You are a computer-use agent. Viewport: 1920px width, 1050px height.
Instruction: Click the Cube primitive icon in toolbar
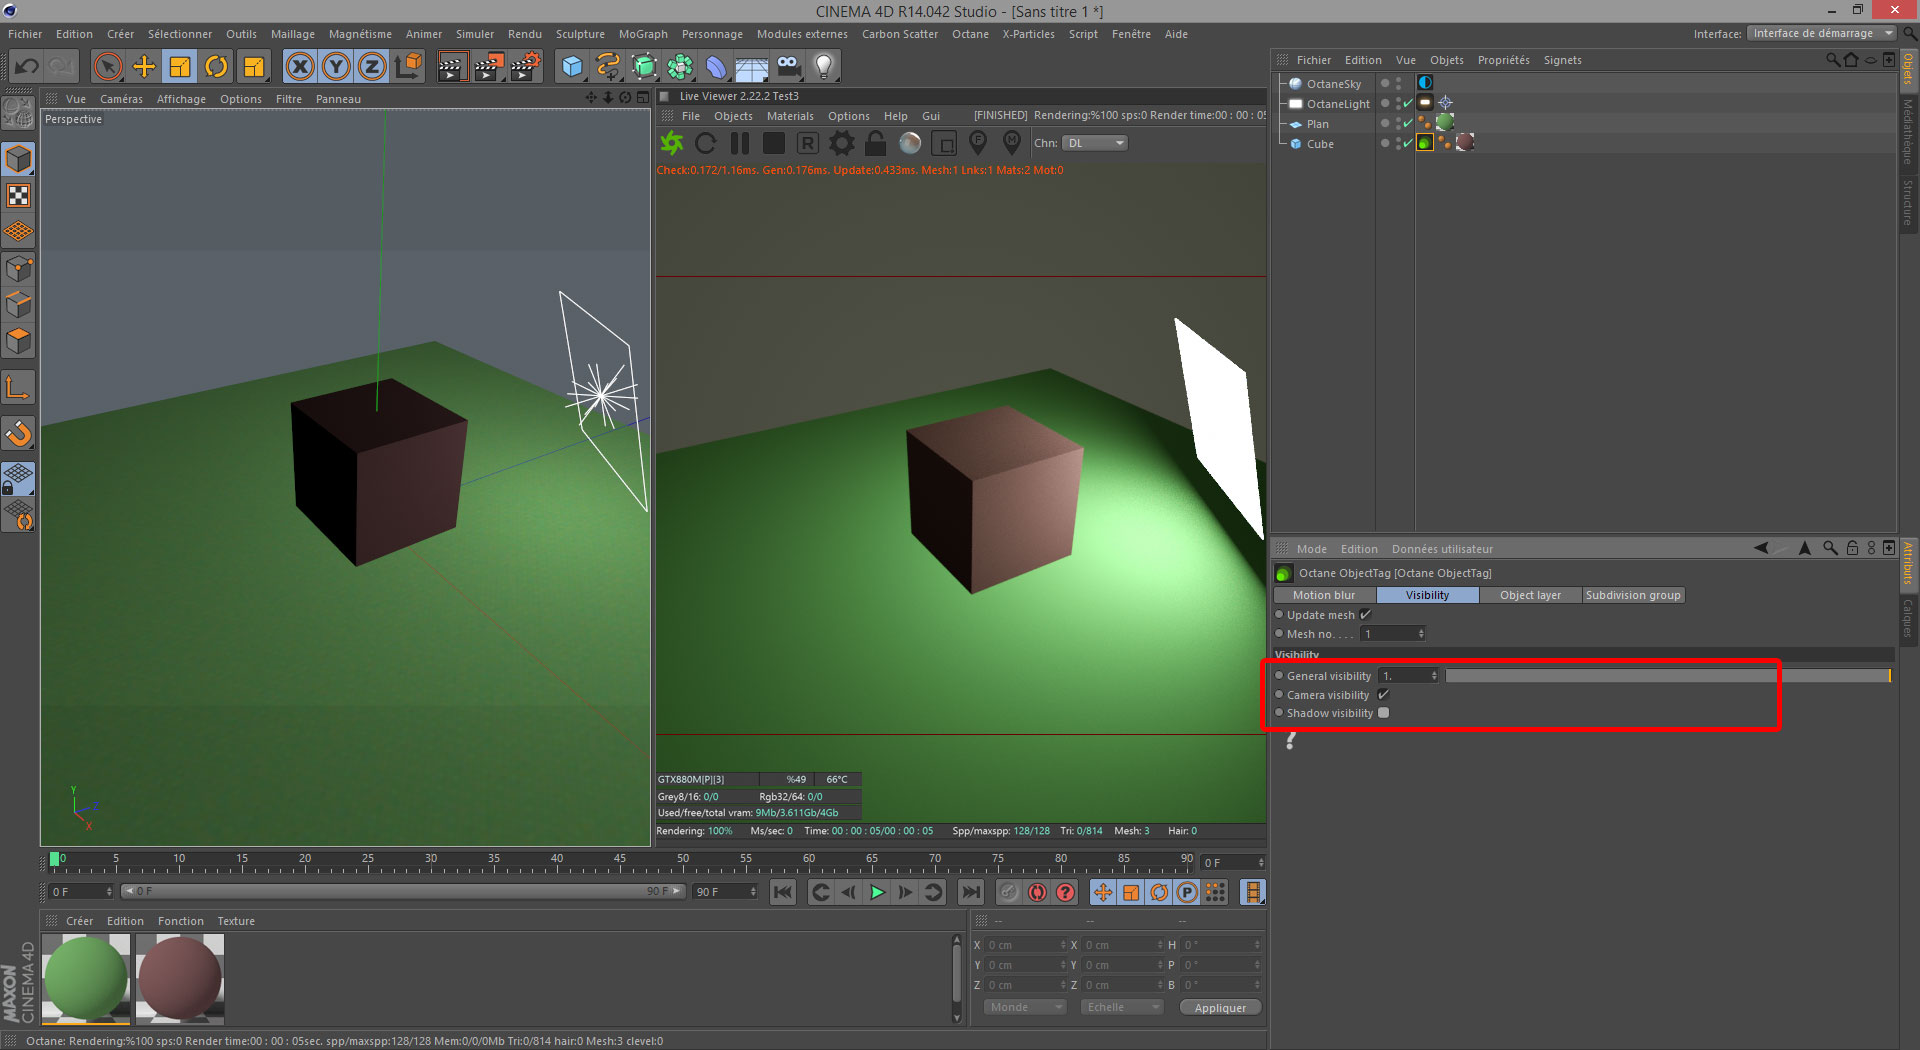(572, 67)
